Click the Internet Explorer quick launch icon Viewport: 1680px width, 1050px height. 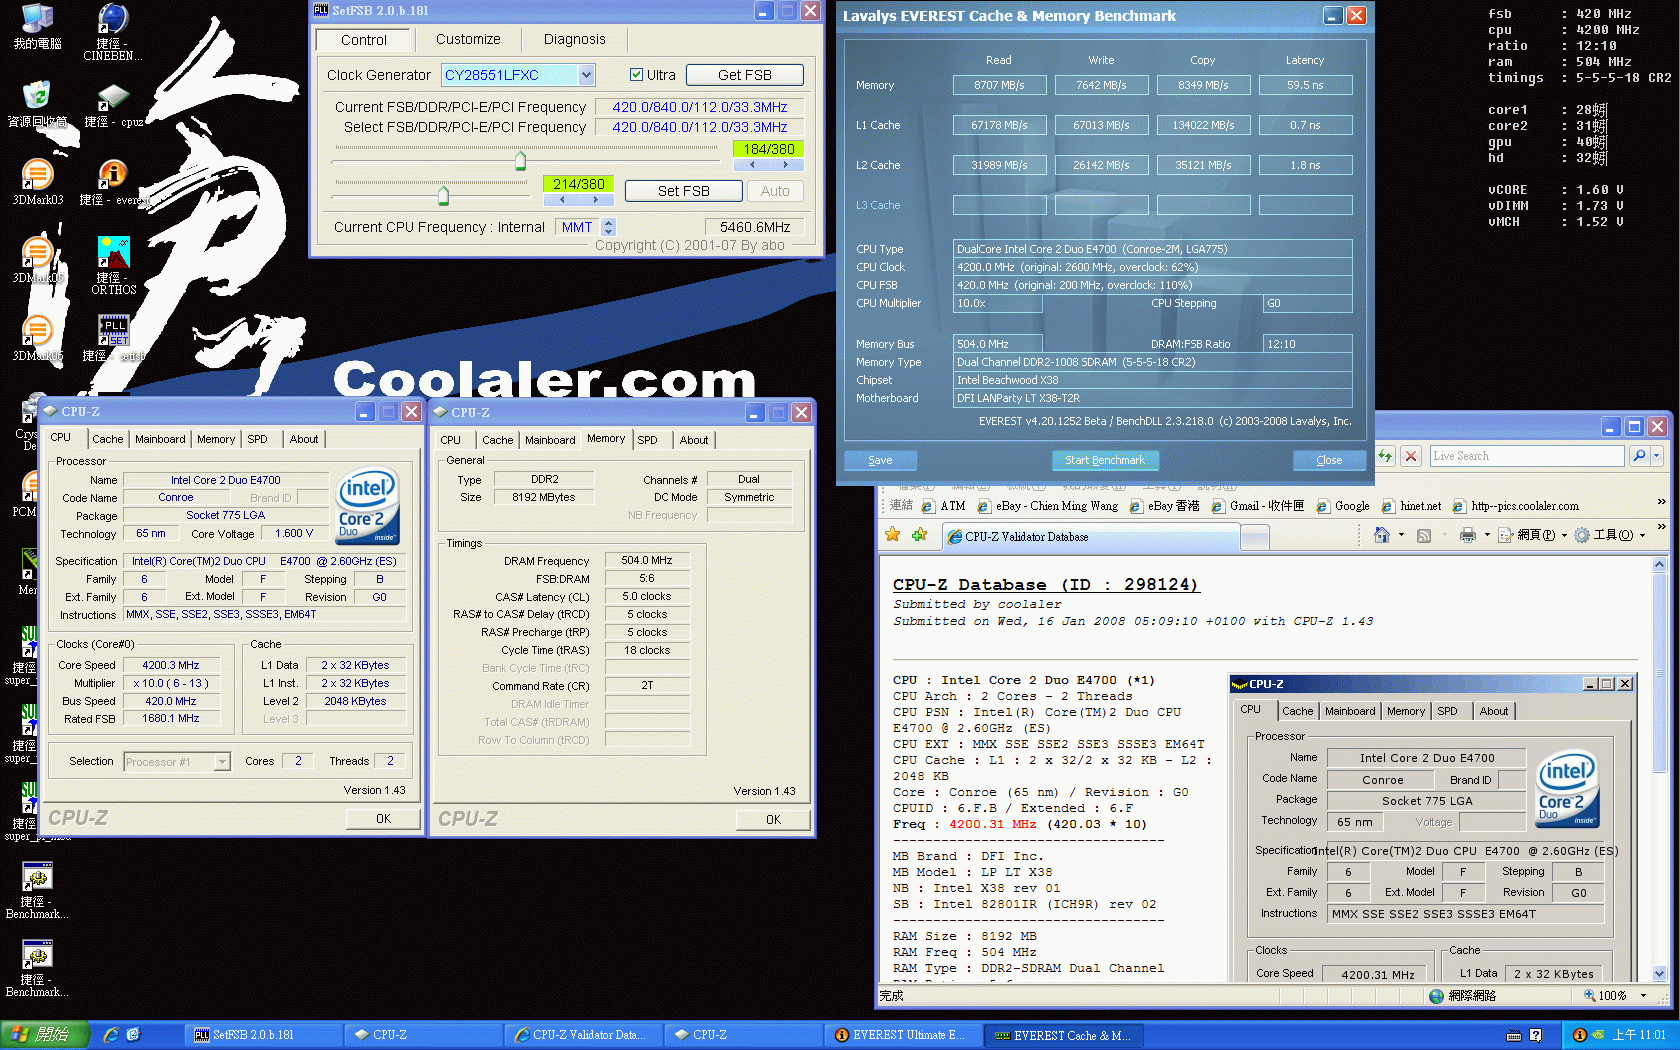tap(111, 1035)
